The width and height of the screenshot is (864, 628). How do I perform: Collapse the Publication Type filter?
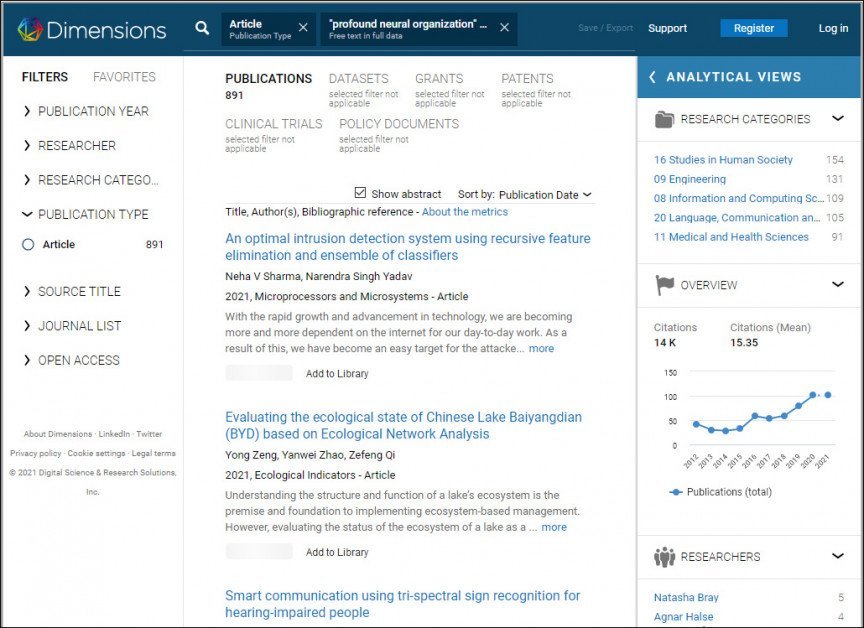tap(27, 214)
